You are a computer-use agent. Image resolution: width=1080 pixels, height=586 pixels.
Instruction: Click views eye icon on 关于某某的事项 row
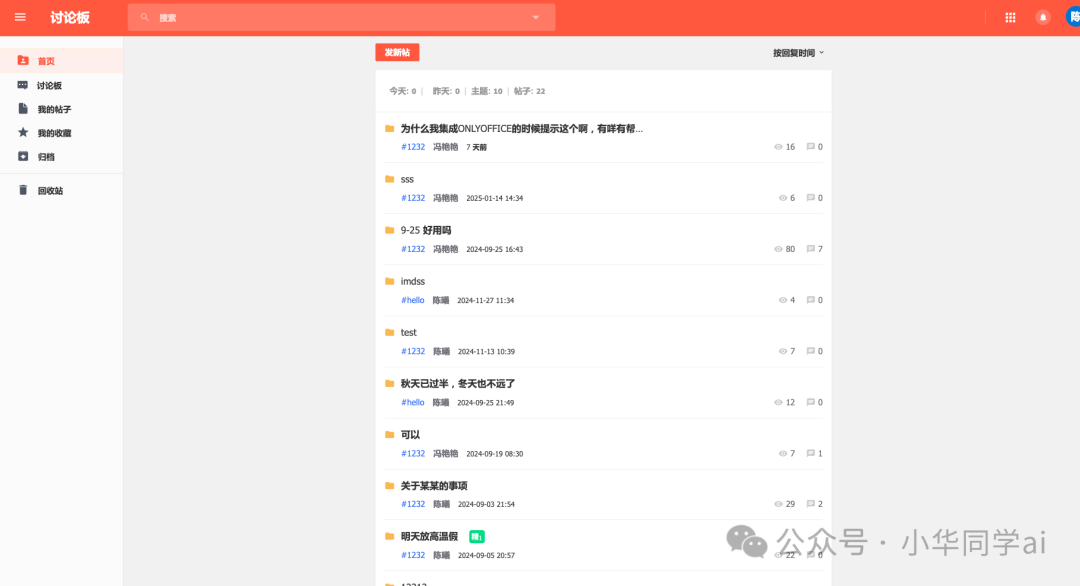click(778, 504)
